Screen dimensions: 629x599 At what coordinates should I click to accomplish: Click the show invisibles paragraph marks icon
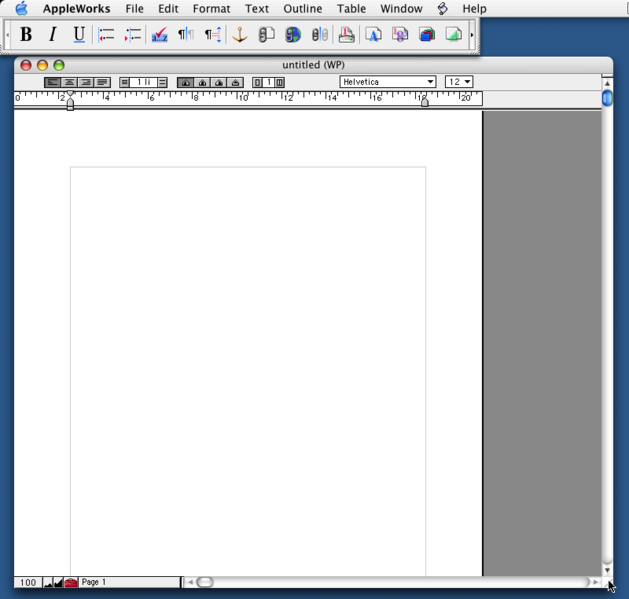(x=186, y=35)
